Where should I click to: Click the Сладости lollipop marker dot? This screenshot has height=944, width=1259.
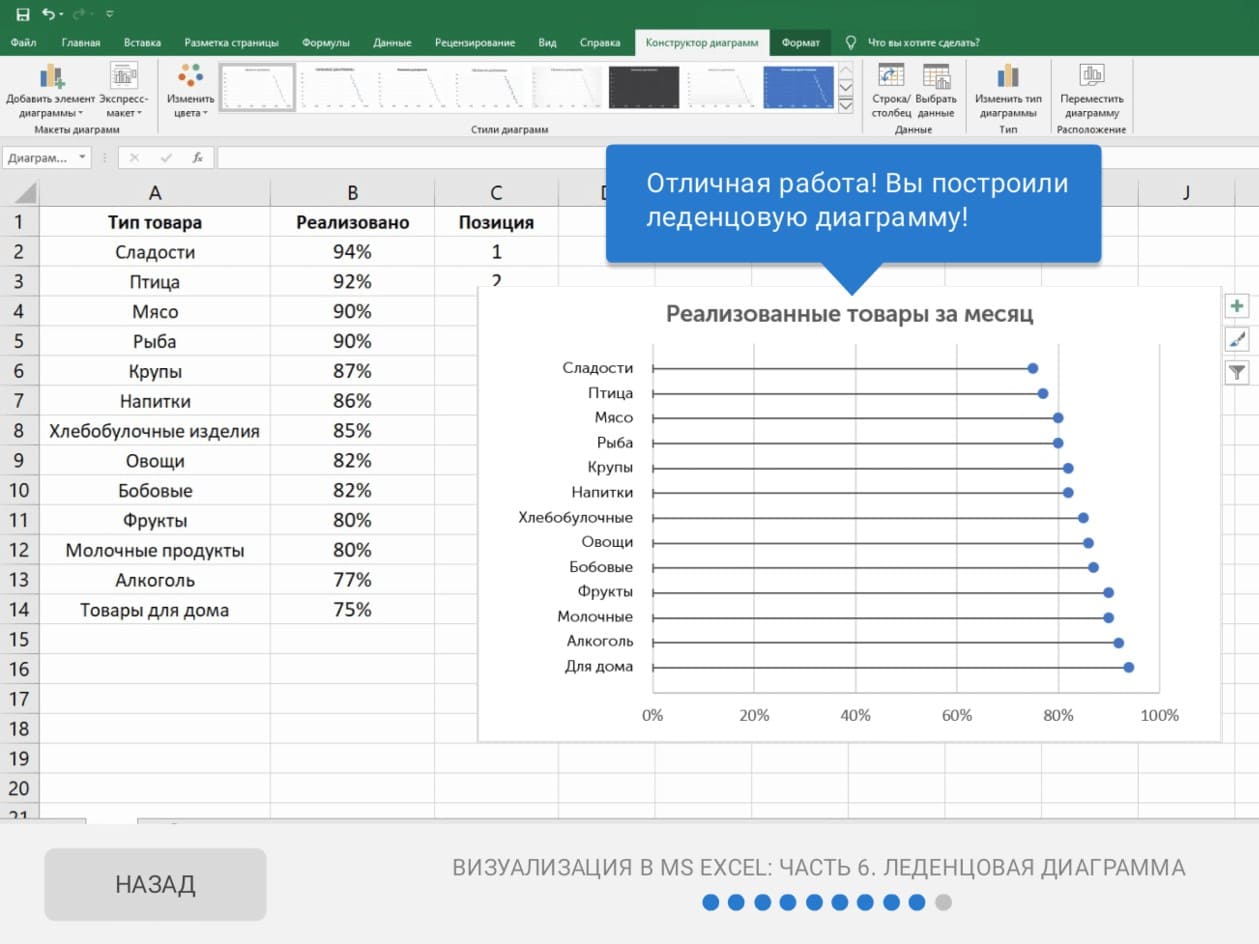coord(1033,369)
